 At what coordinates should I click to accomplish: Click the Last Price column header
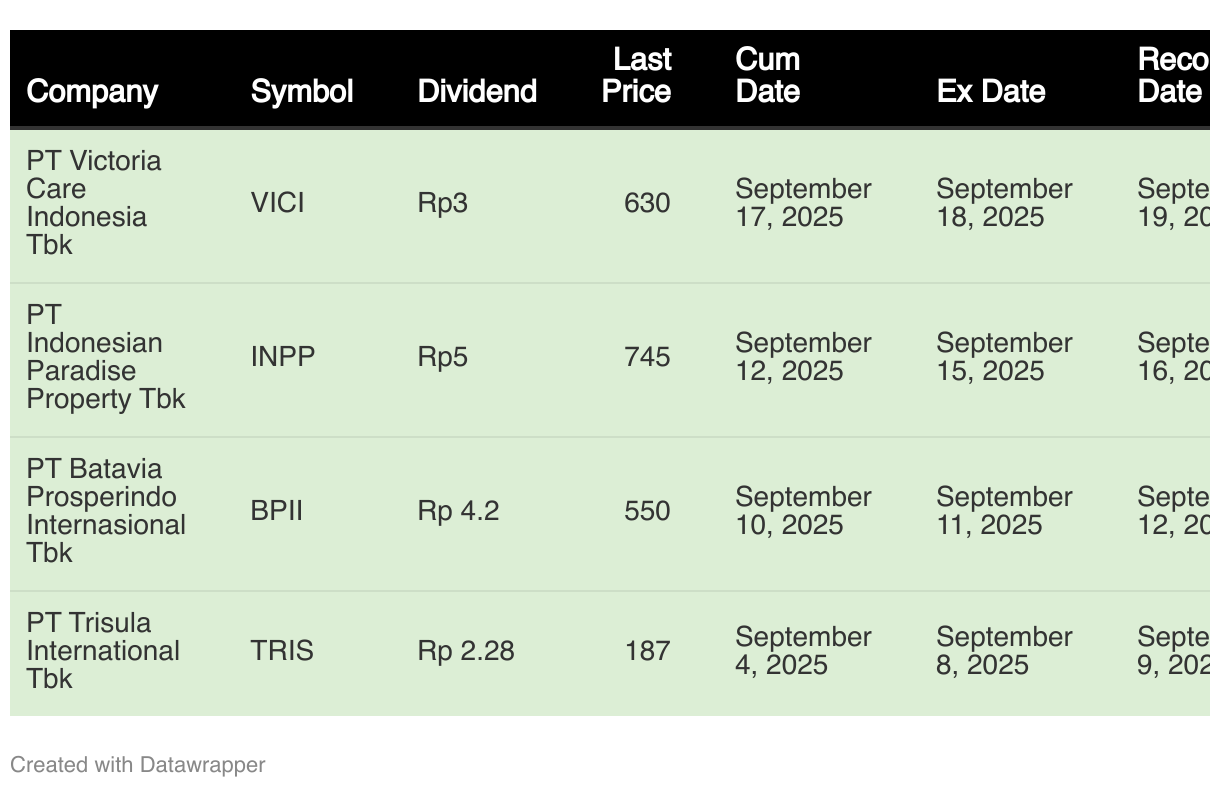(637, 75)
